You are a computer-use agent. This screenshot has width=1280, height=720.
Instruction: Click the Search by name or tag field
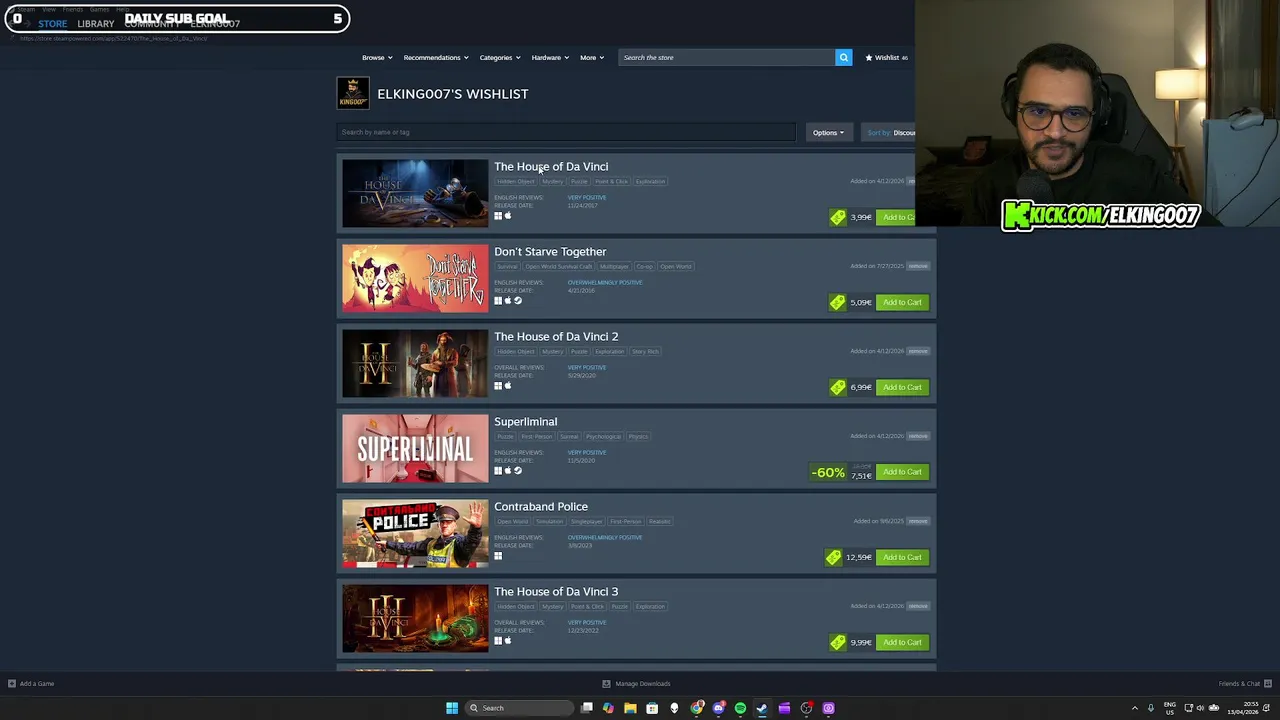coord(566,132)
